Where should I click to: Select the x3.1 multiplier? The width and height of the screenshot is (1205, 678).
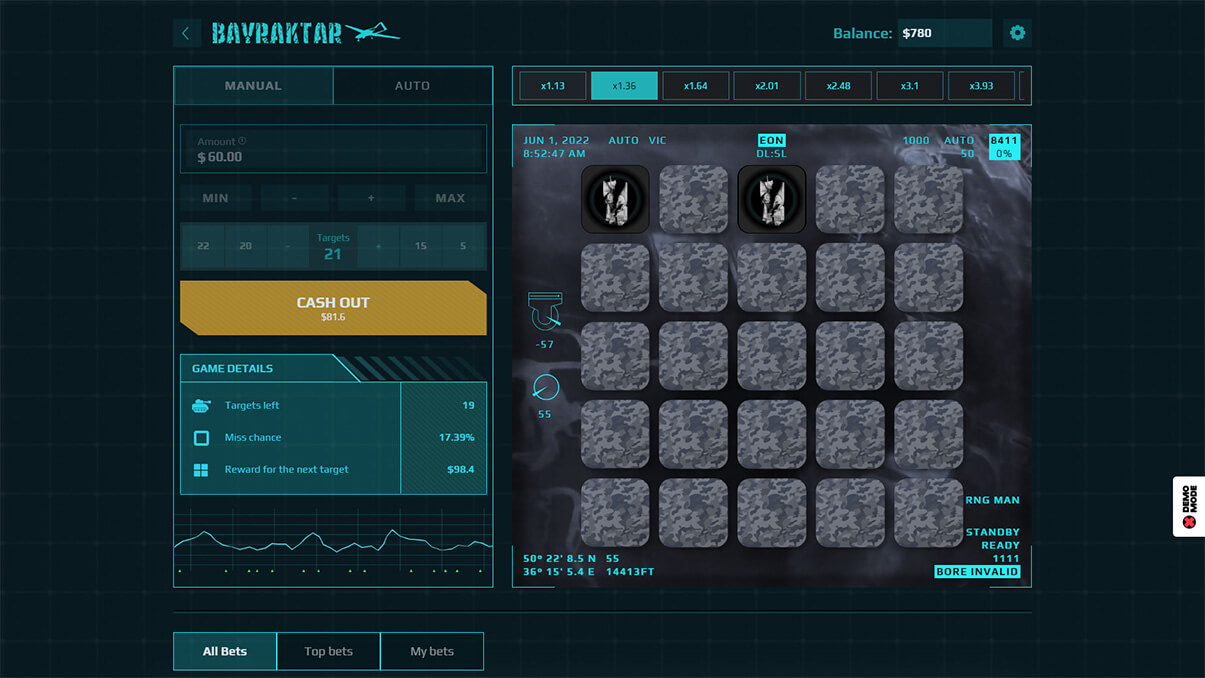909,86
